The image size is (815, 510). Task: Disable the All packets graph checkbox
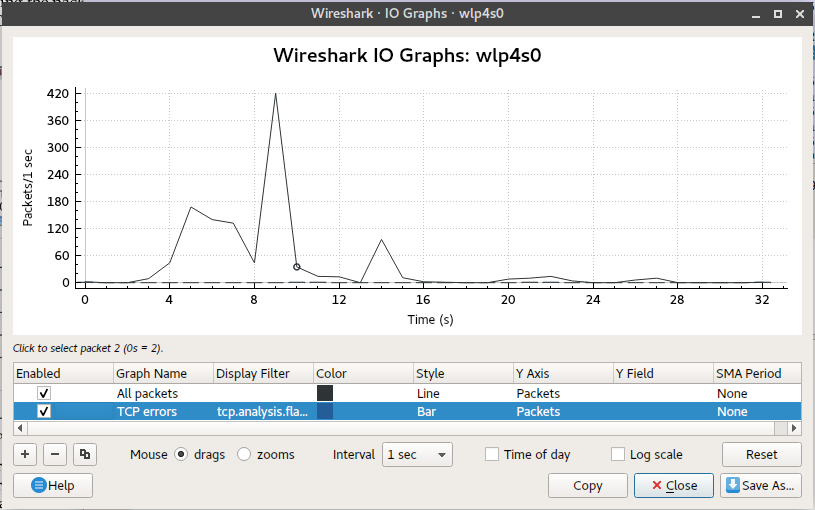coord(44,394)
